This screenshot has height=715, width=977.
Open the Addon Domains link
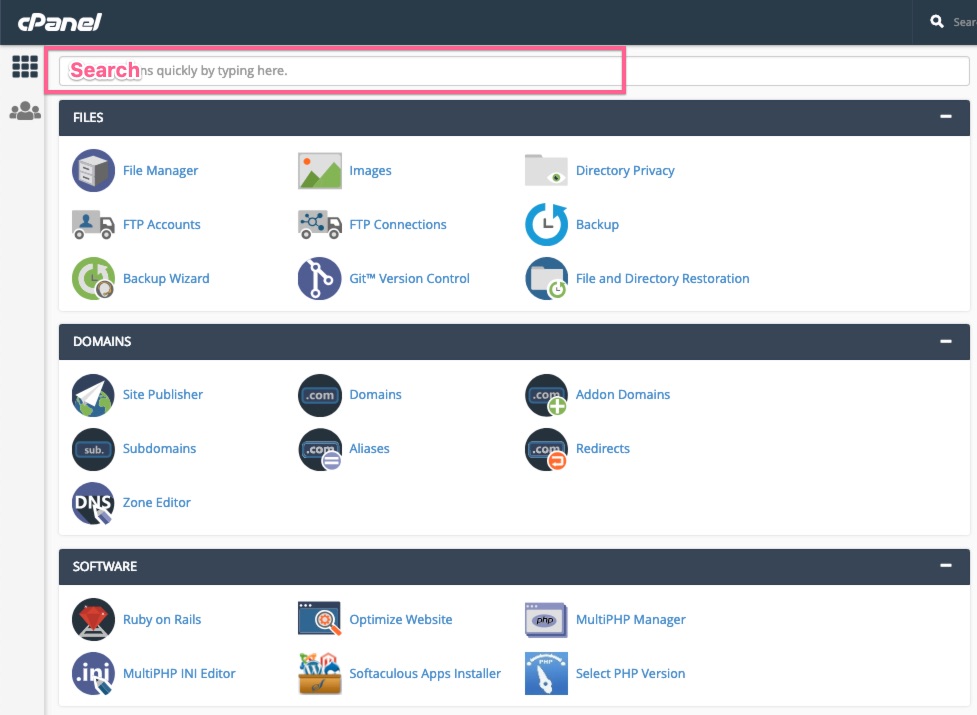[622, 395]
